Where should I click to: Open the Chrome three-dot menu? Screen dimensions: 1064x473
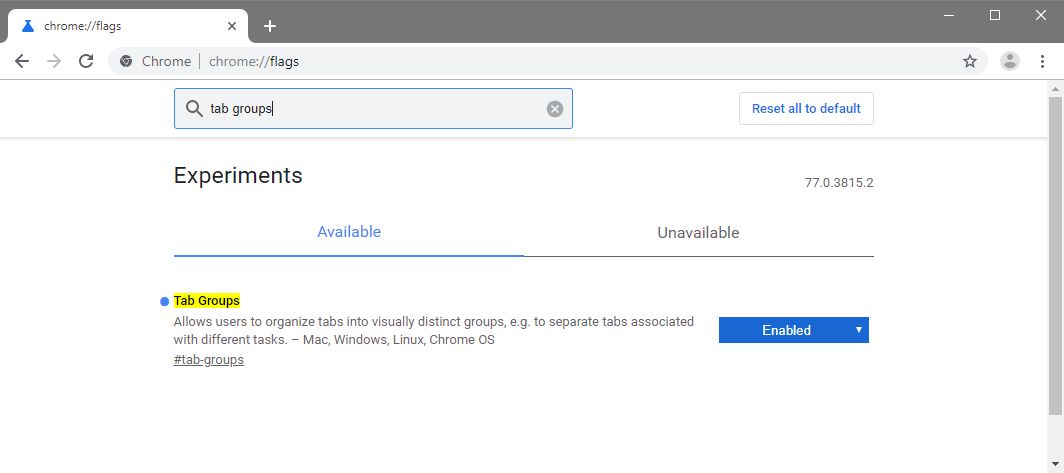tap(1042, 61)
